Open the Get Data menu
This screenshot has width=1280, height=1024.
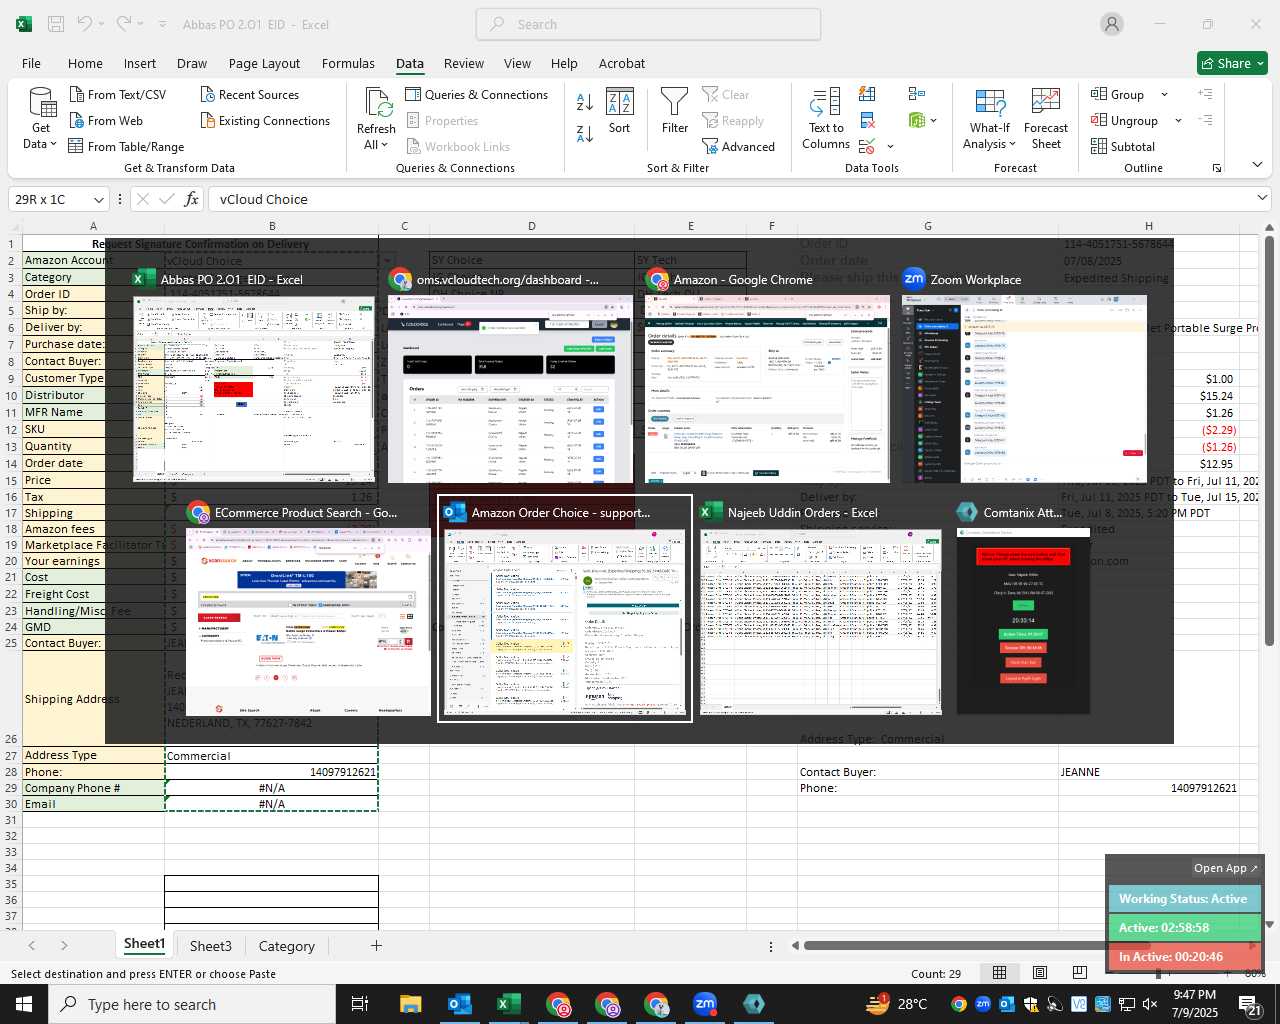(x=41, y=118)
